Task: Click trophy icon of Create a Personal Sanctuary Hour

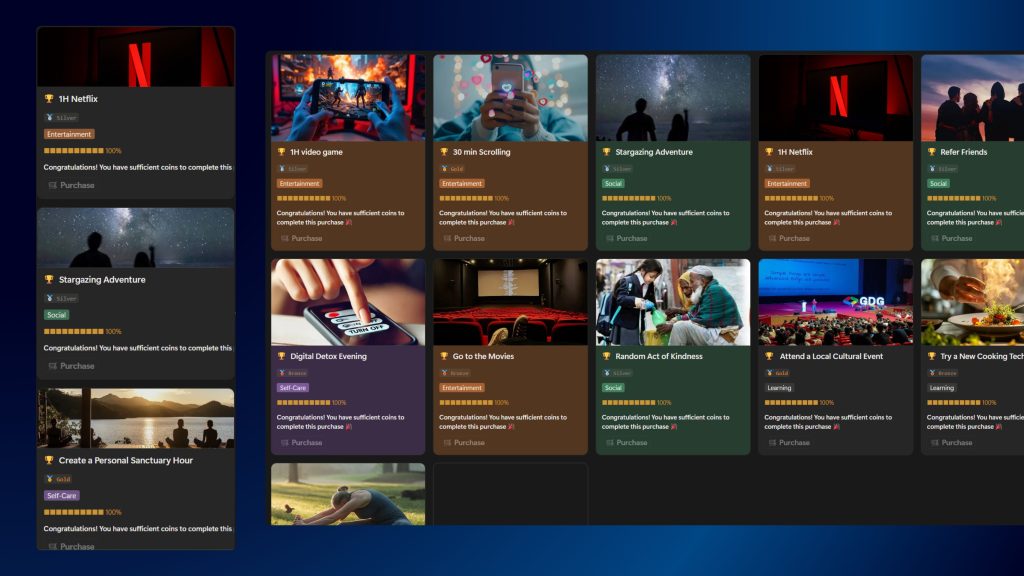Action: click(49, 461)
